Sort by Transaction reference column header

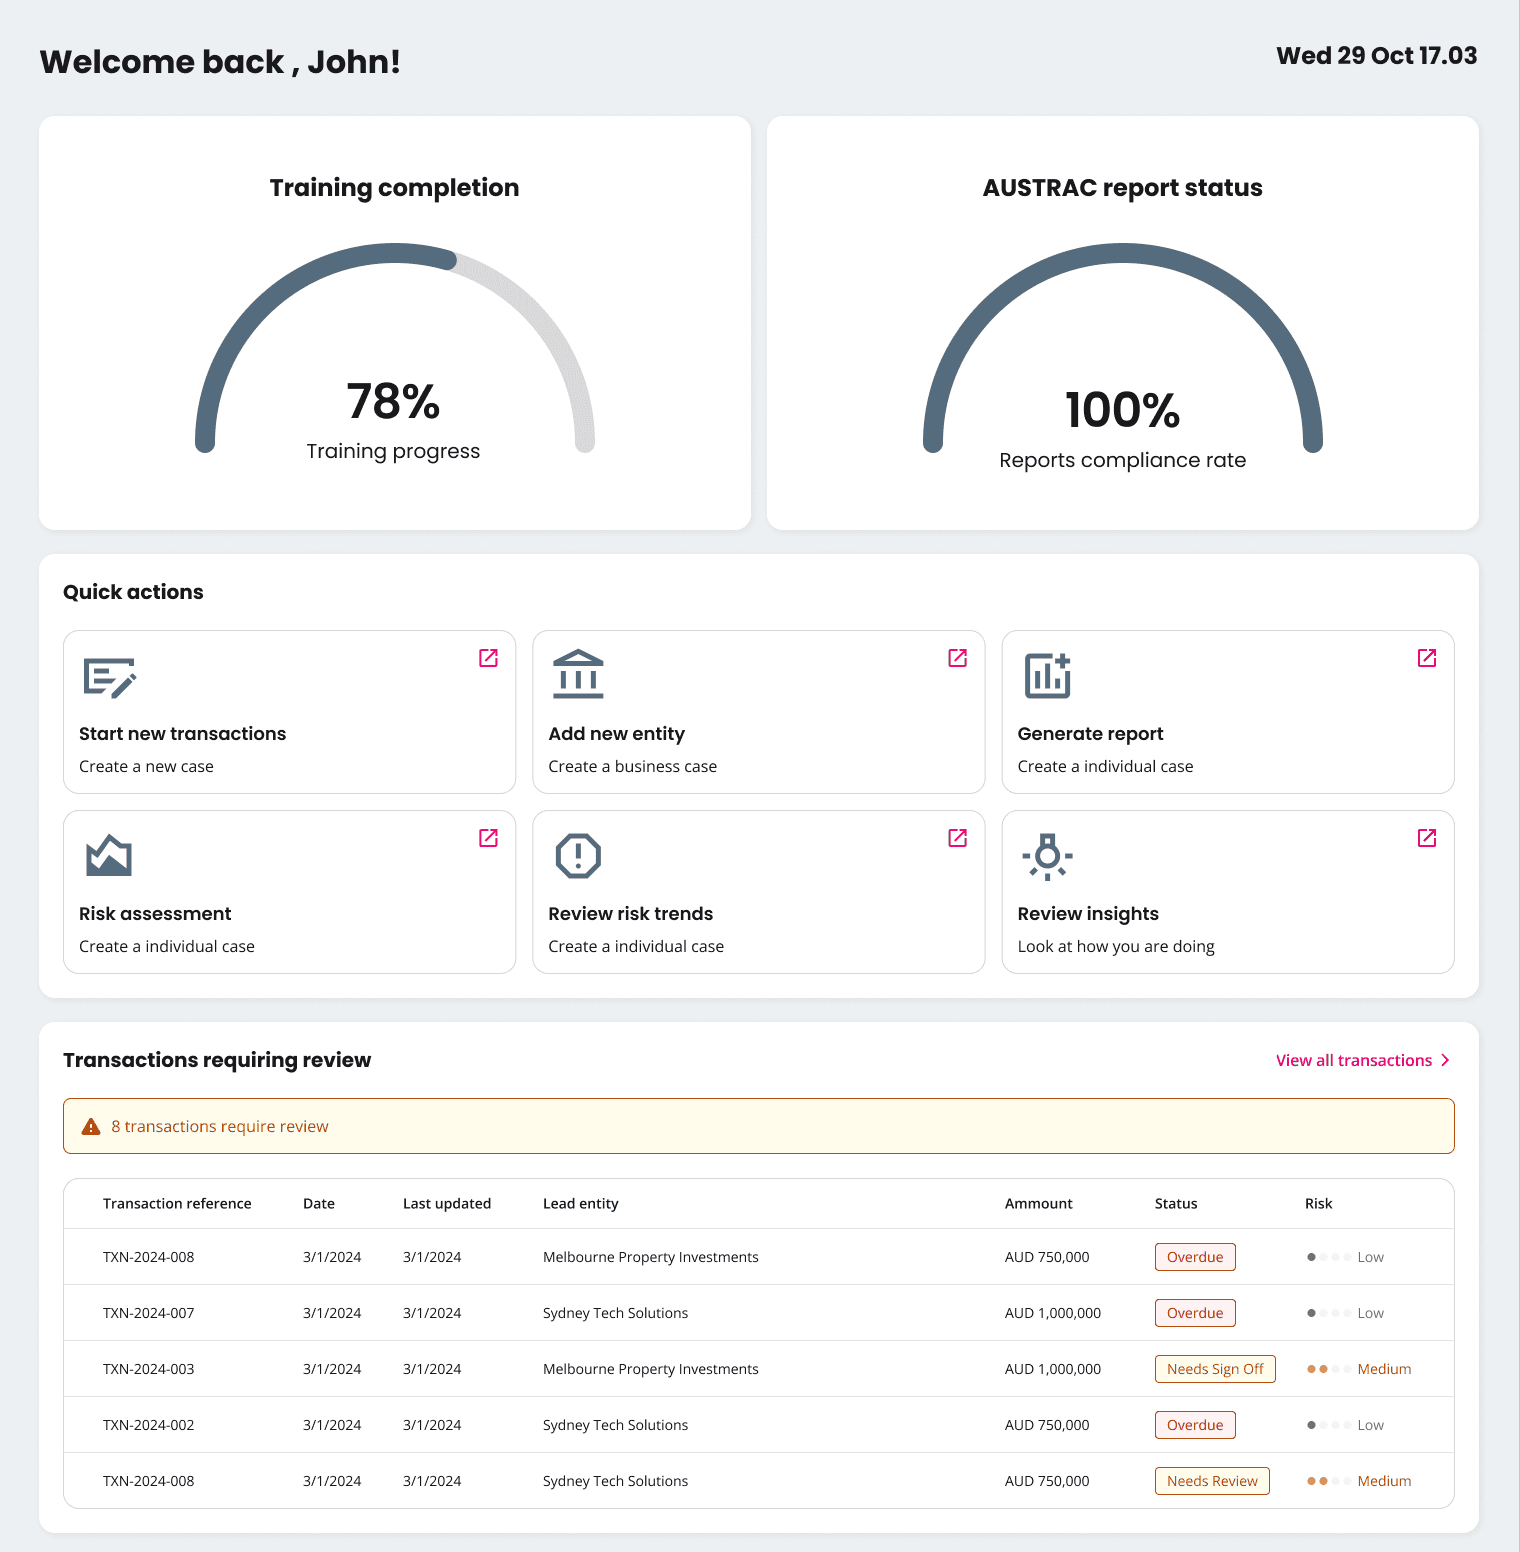177,1204
